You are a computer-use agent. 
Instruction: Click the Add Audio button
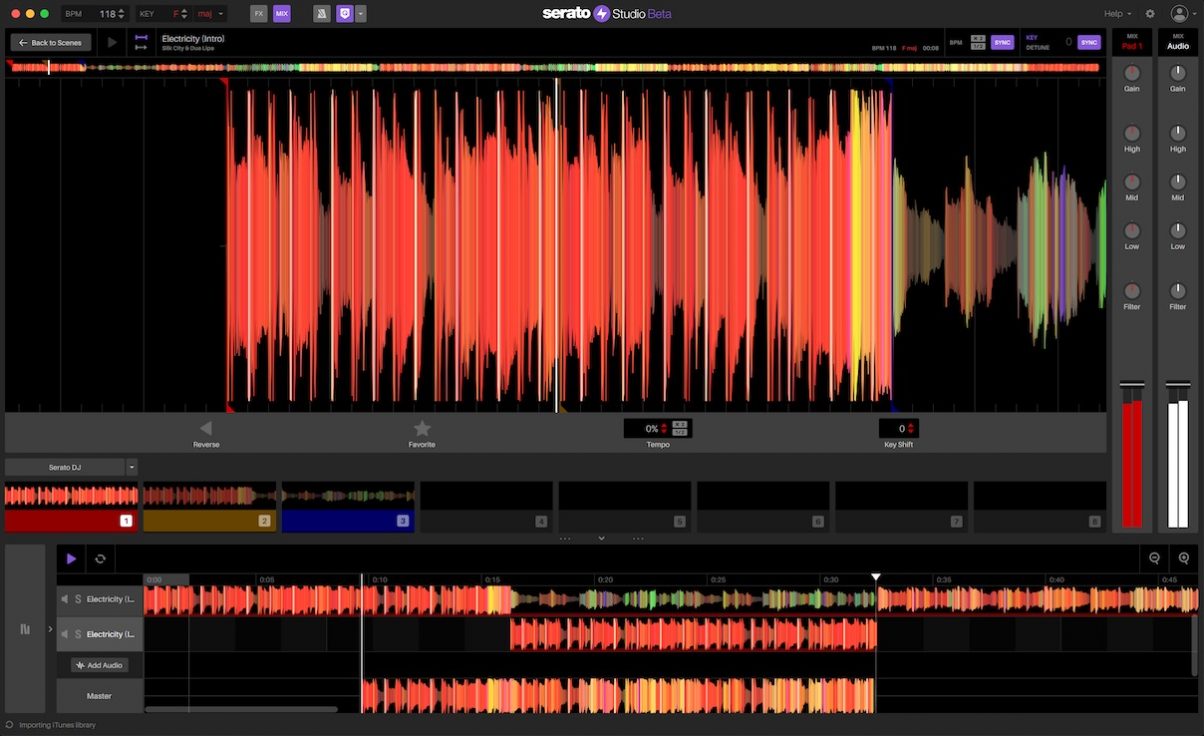pyautogui.click(x=100, y=665)
